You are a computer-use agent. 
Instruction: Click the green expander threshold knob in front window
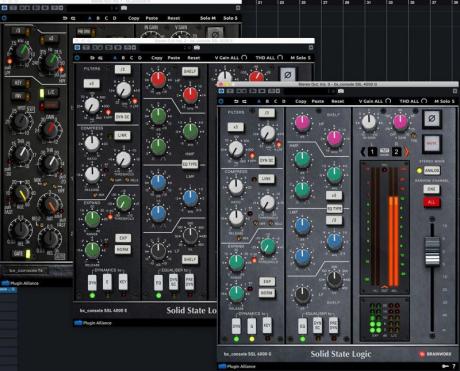click(x=267, y=247)
